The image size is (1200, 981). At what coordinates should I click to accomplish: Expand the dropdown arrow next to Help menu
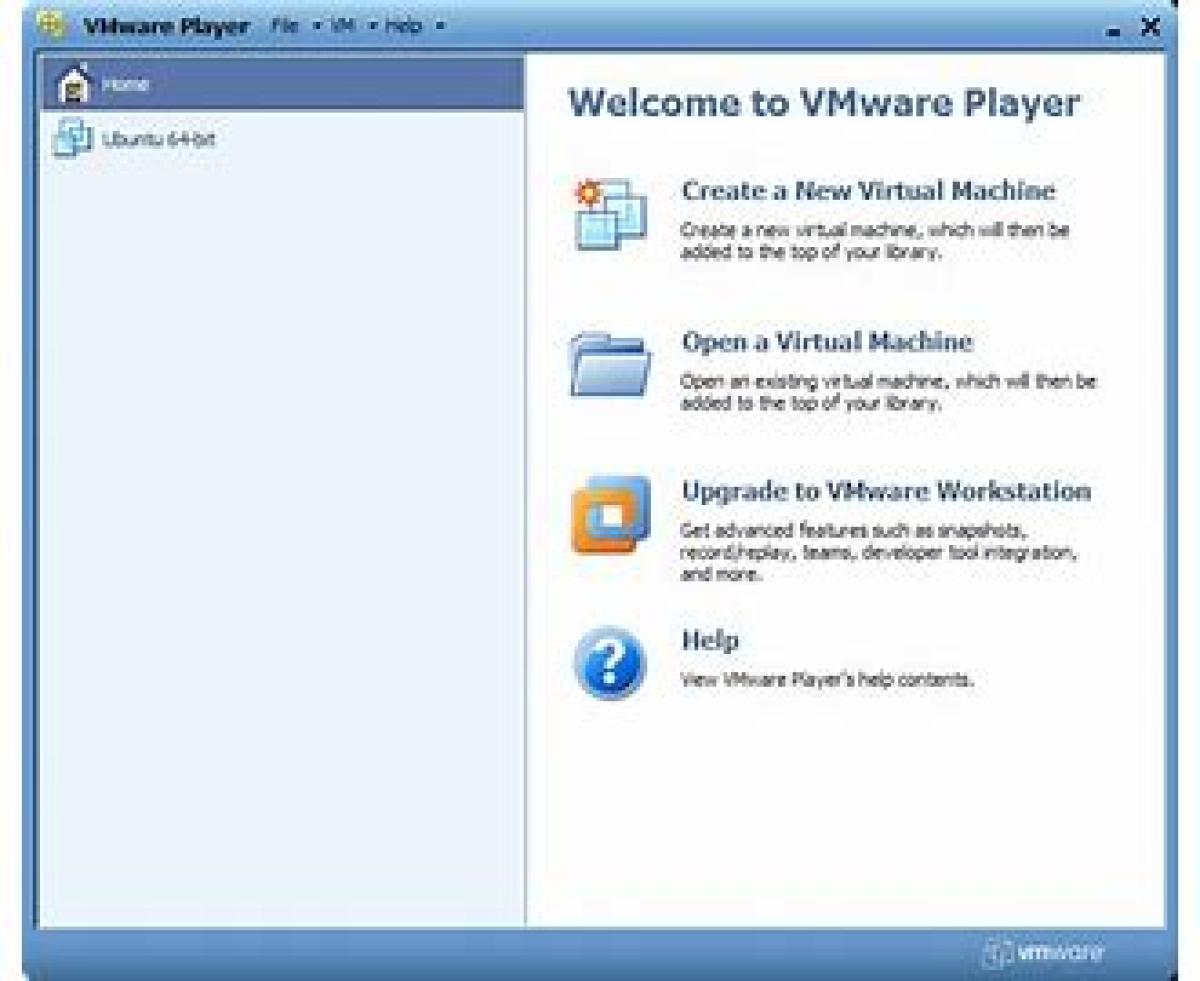tap(439, 27)
